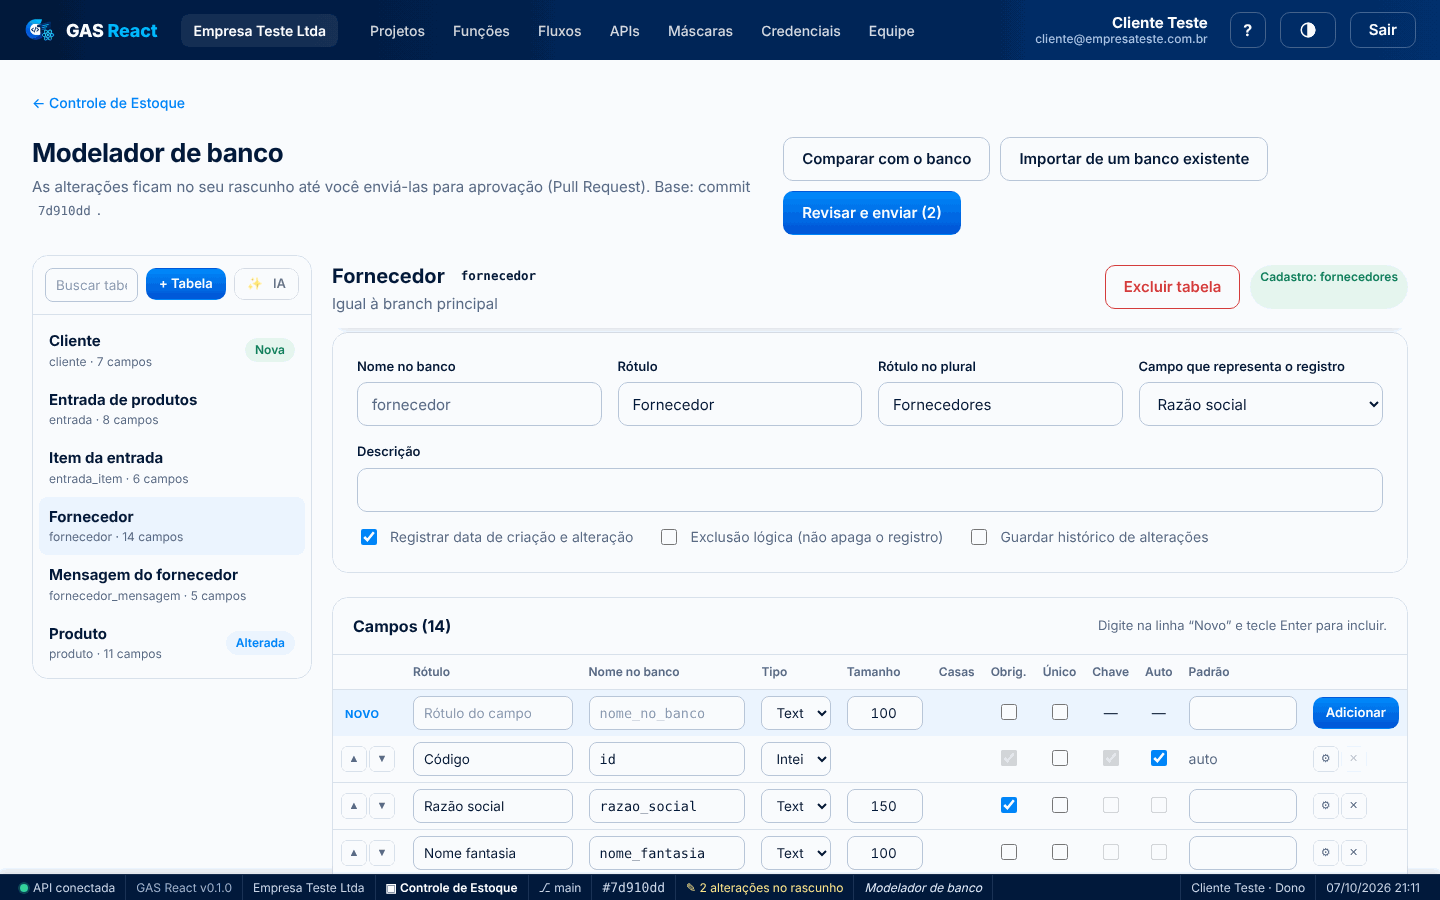
Task: Open Tipo dropdown for Razão social field
Action: [x=796, y=806]
